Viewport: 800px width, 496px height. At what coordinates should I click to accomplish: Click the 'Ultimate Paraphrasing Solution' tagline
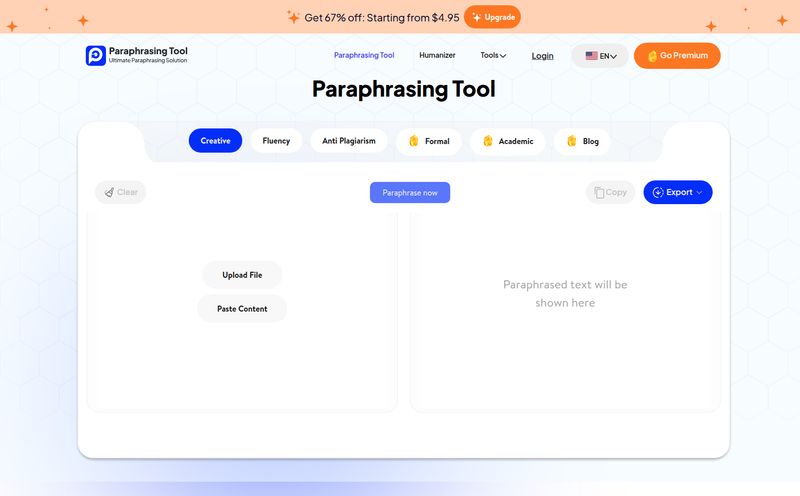tap(148, 60)
